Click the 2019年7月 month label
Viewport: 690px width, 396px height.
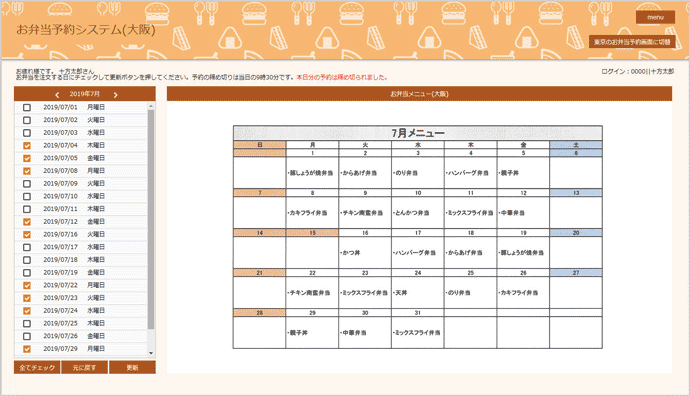click(x=84, y=94)
